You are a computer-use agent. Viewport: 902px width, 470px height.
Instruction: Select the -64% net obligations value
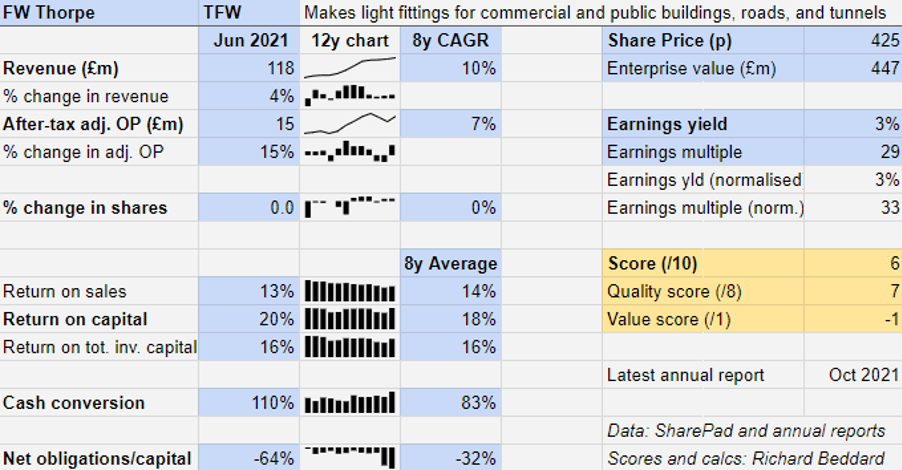[249, 458]
